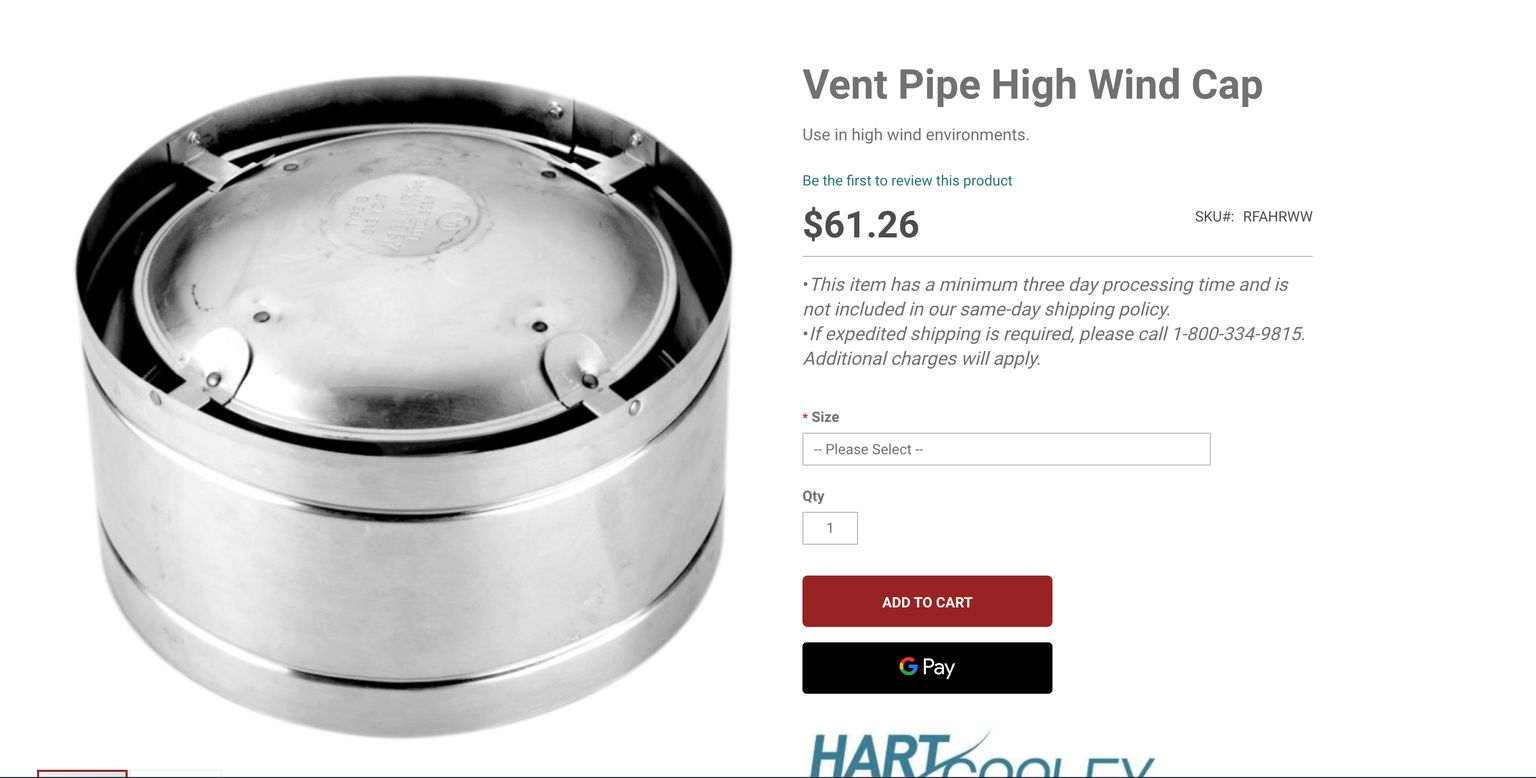The height and width of the screenshot is (778, 1536).
Task: Click the red required asterisk beside Size
Action: pos(805,418)
